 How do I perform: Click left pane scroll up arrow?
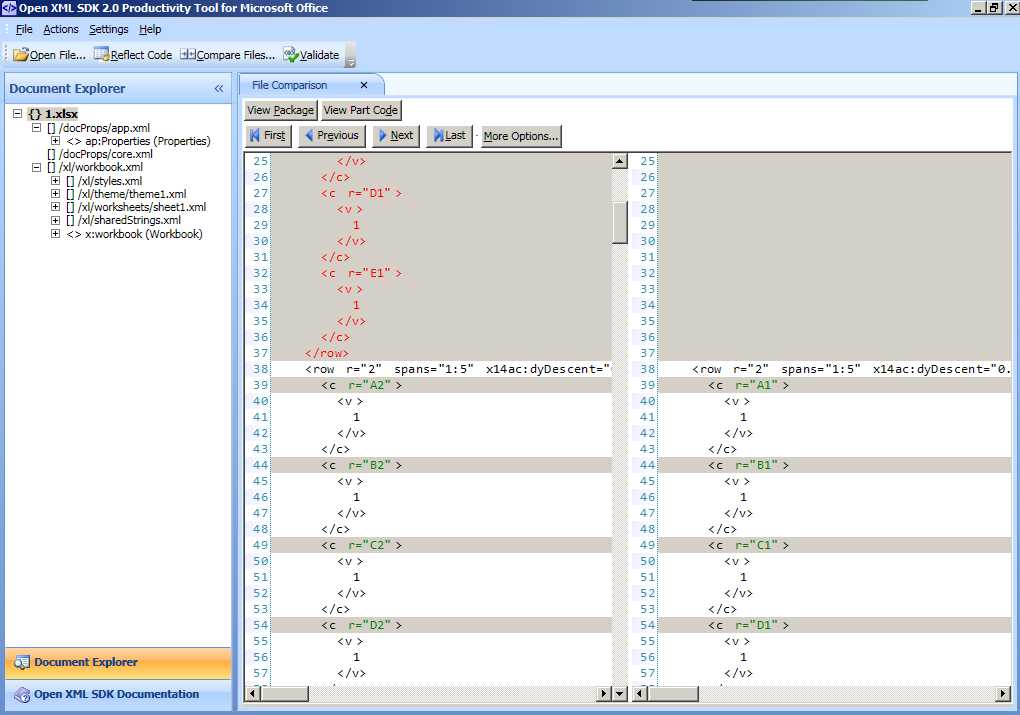(620, 161)
